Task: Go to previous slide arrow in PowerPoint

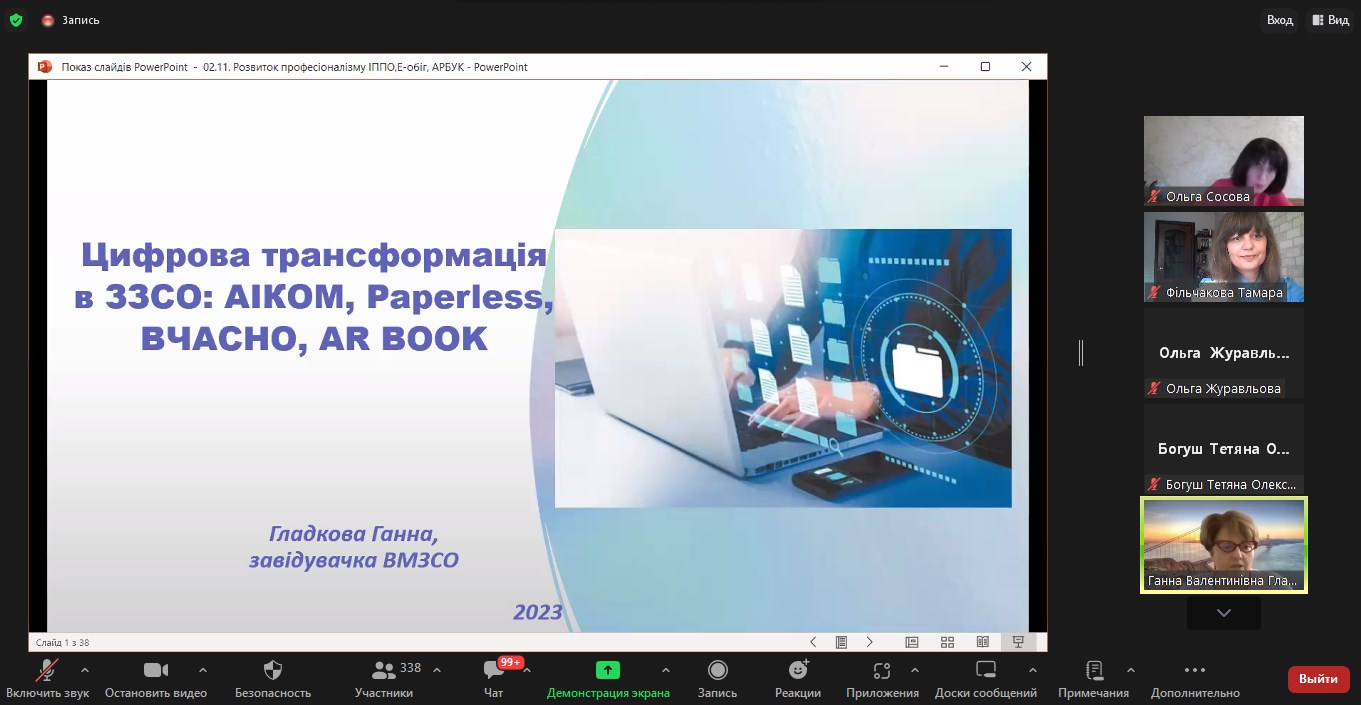Action: pyautogui.click(x=813, y=642)
